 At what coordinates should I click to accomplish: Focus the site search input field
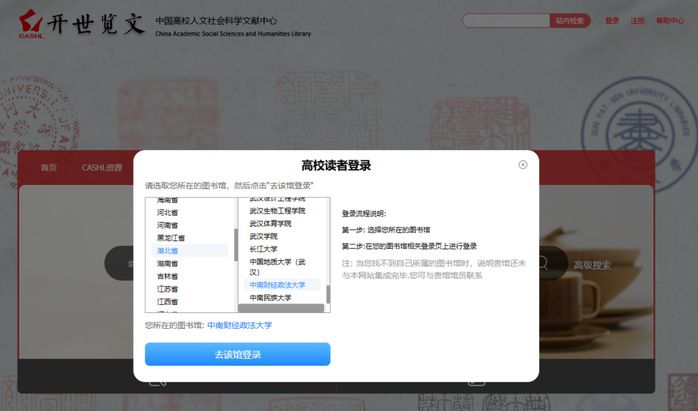coord(505,20)
